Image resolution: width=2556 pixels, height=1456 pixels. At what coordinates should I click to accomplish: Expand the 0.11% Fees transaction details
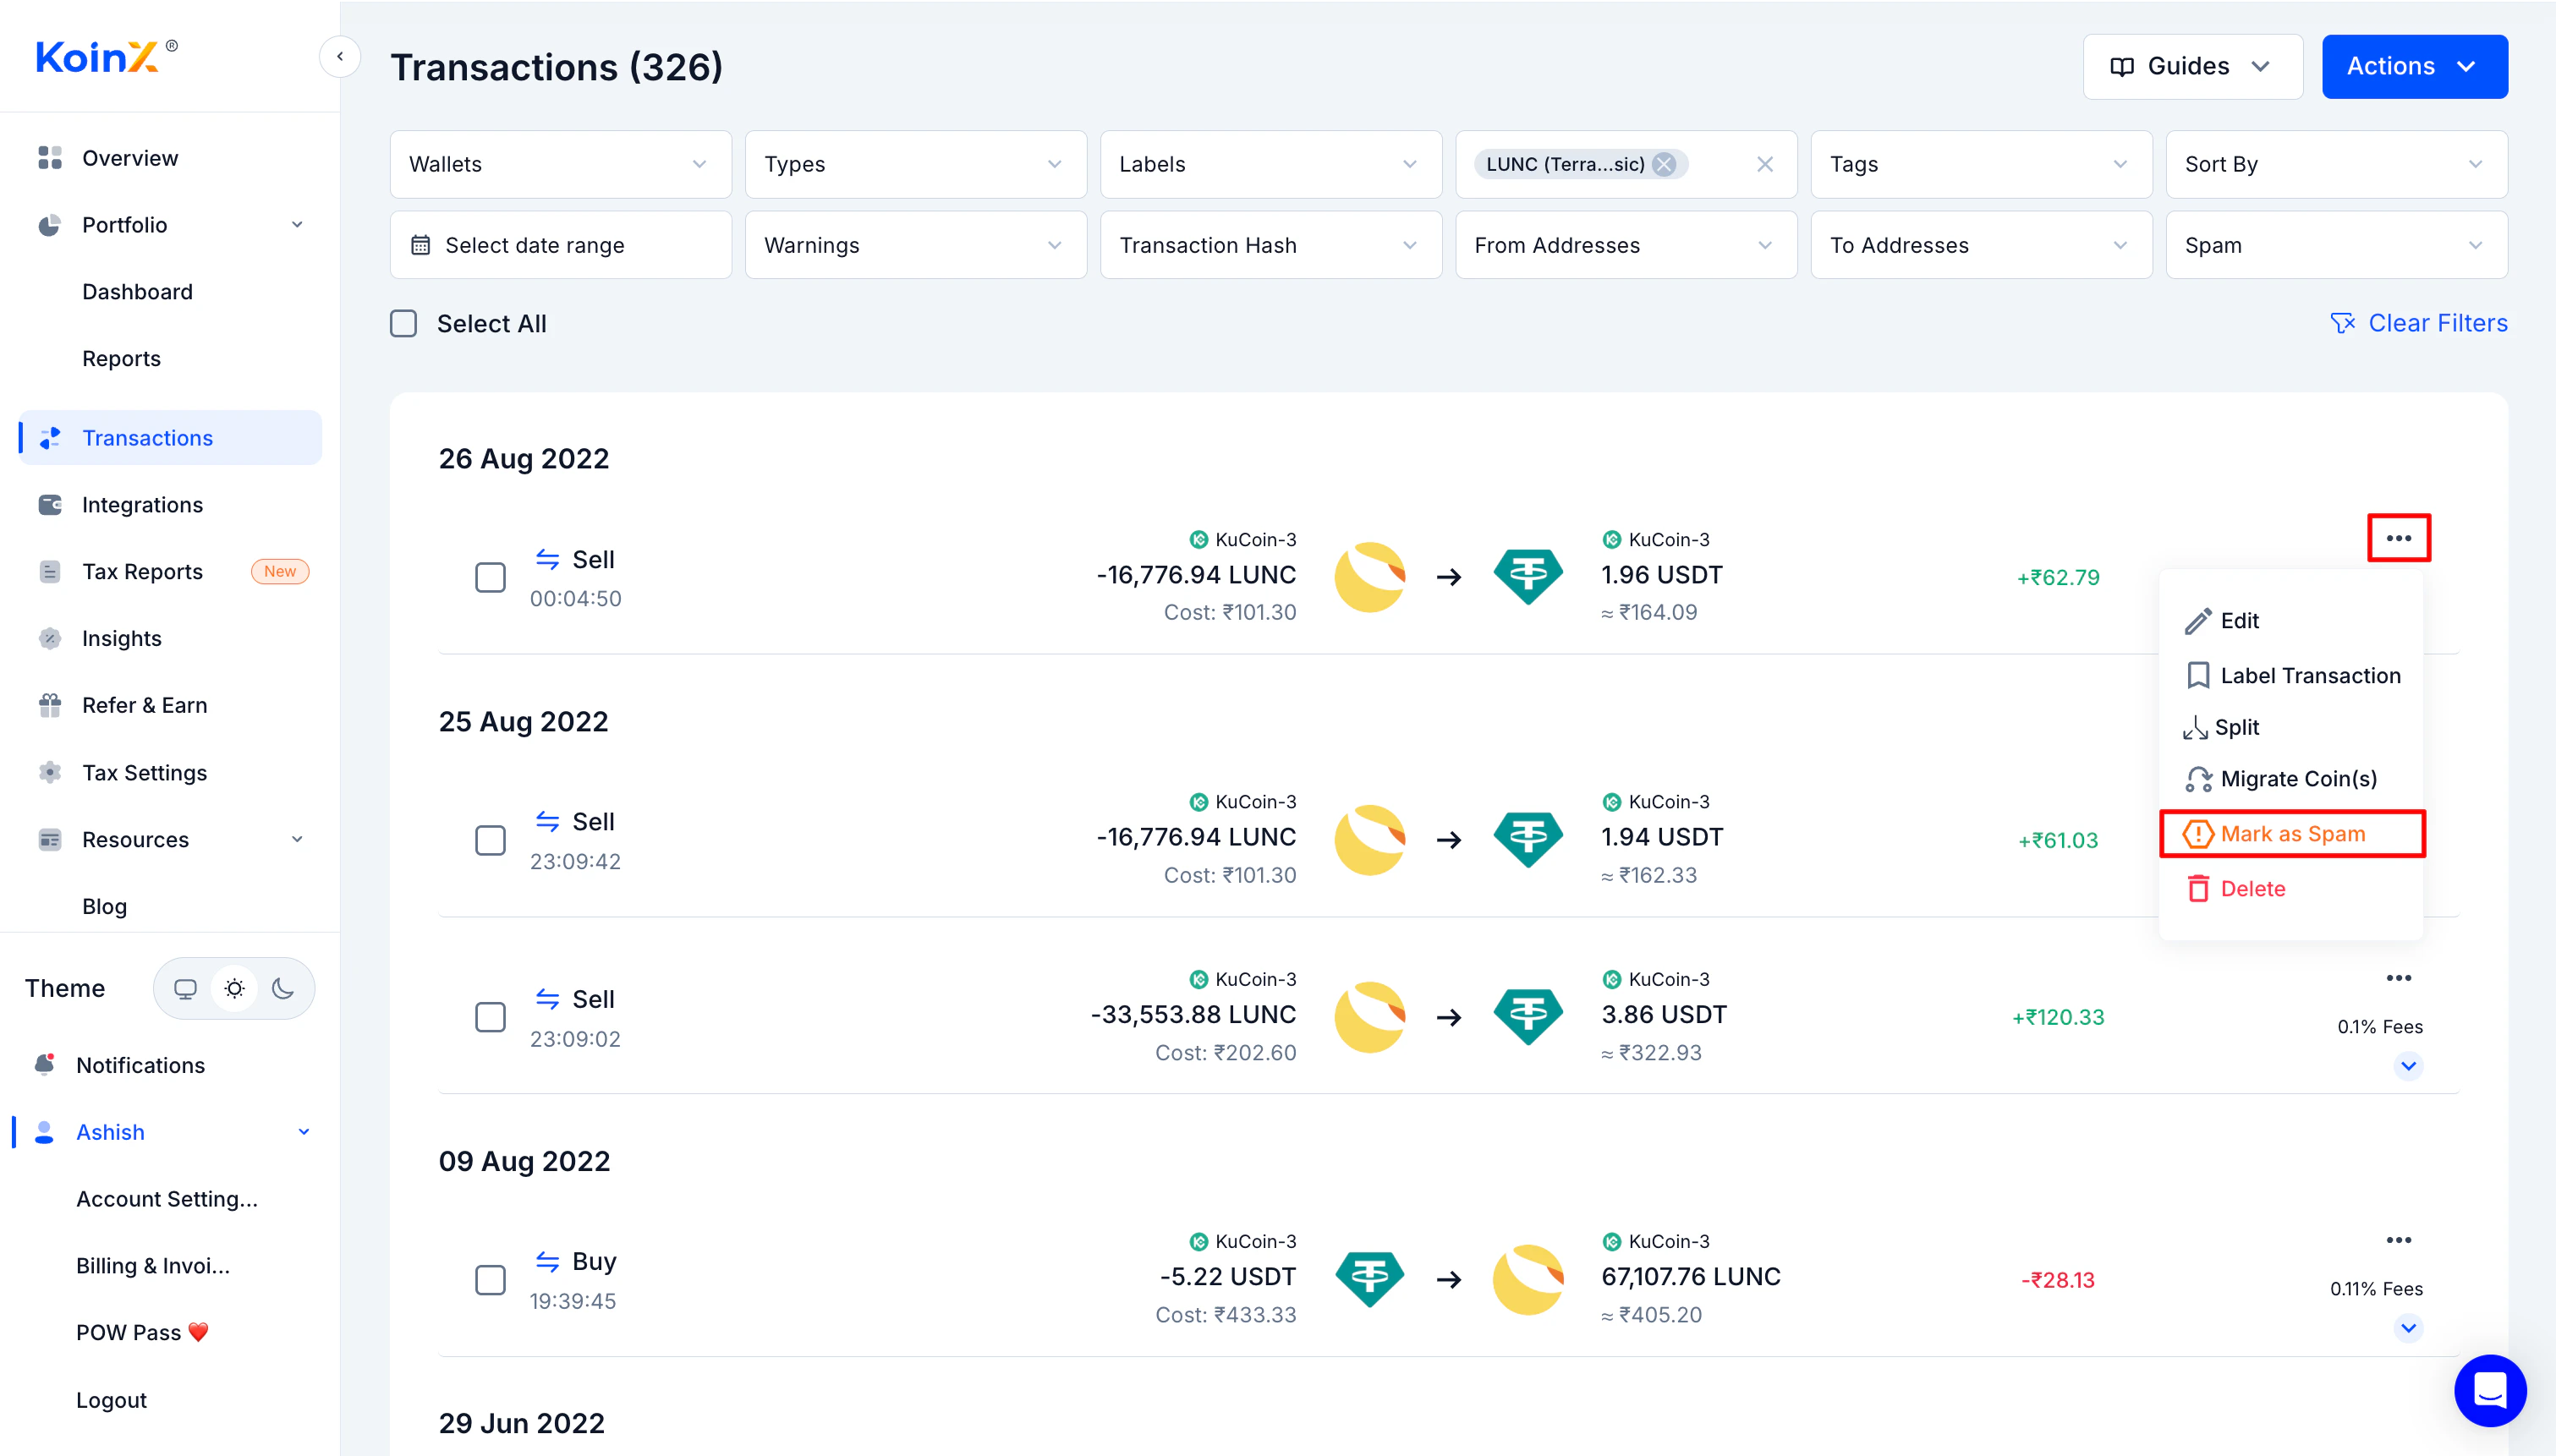(2408, 1328)
